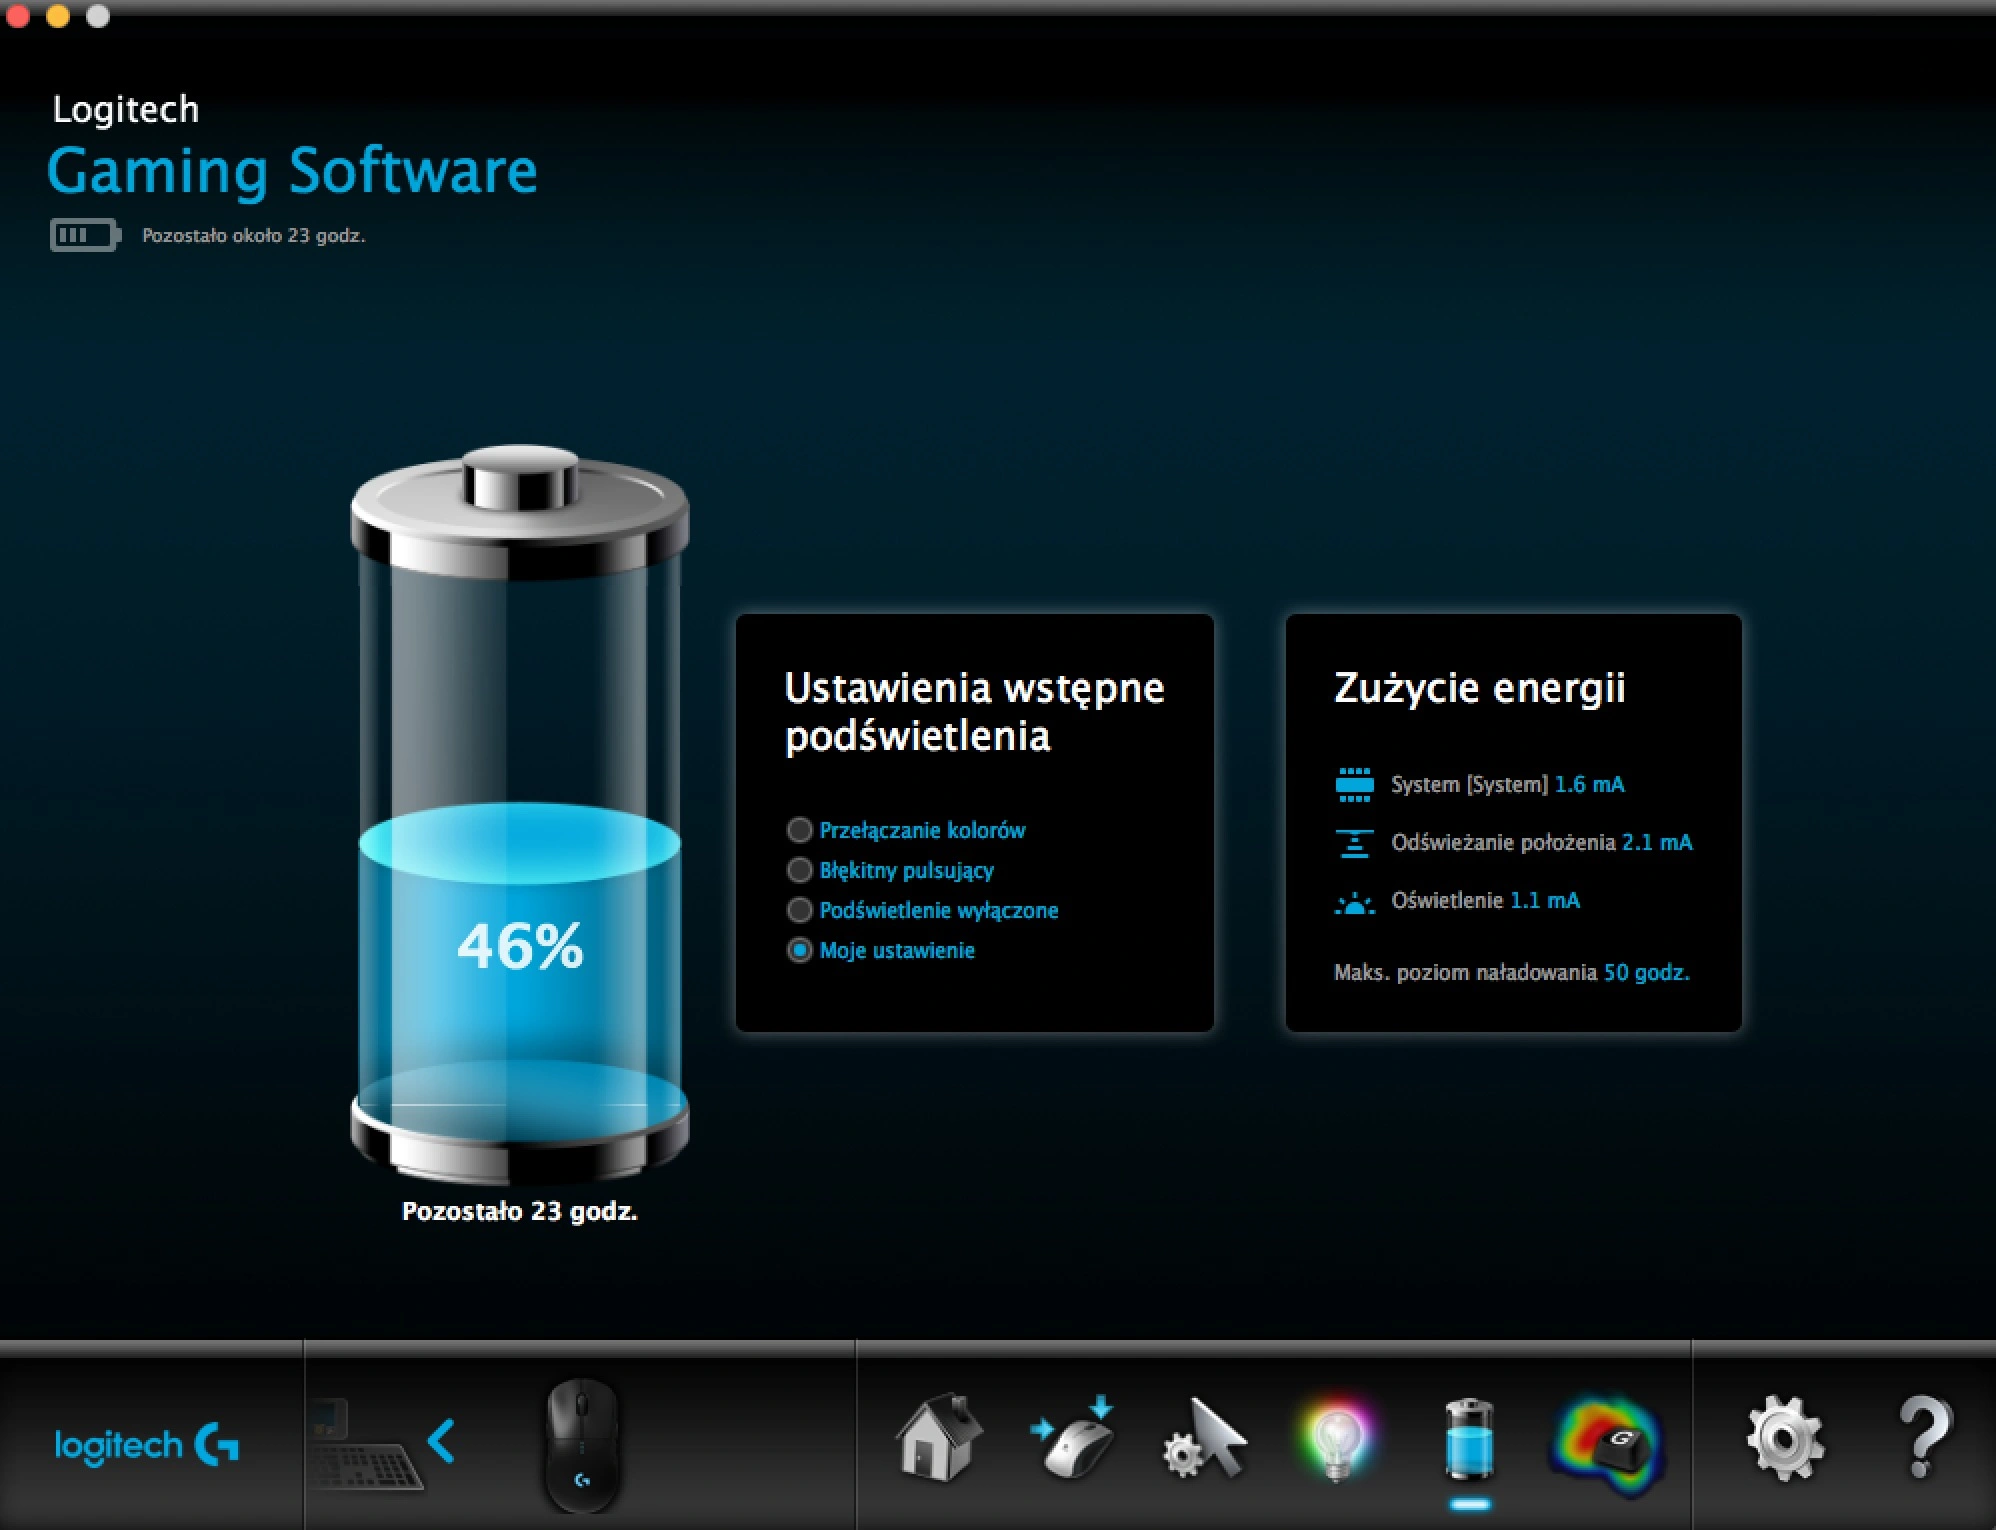Viewport: 1996px width, 1530px height.
Task: Open the Home icon in bottom toolbar
Action: [938, 1438]
